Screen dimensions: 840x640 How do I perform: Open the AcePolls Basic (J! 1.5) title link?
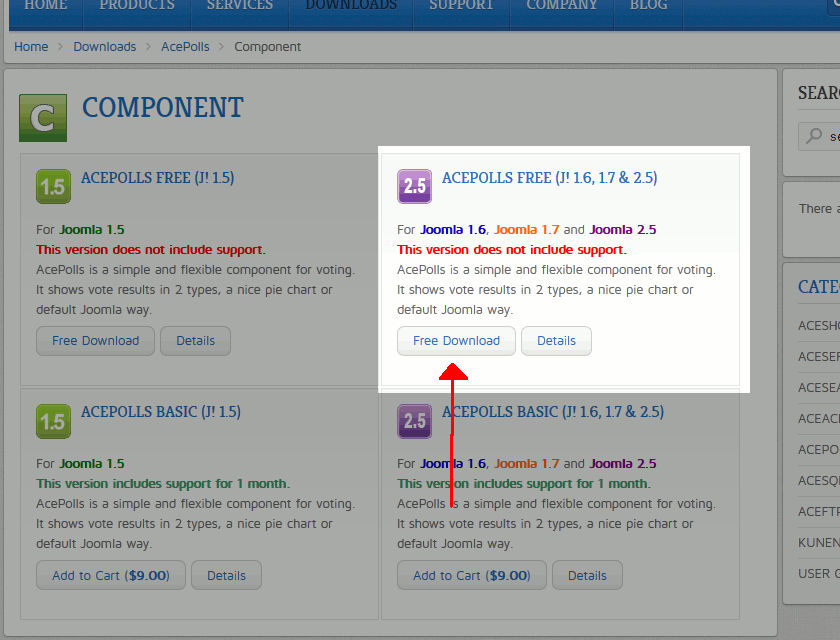[161, 412]
